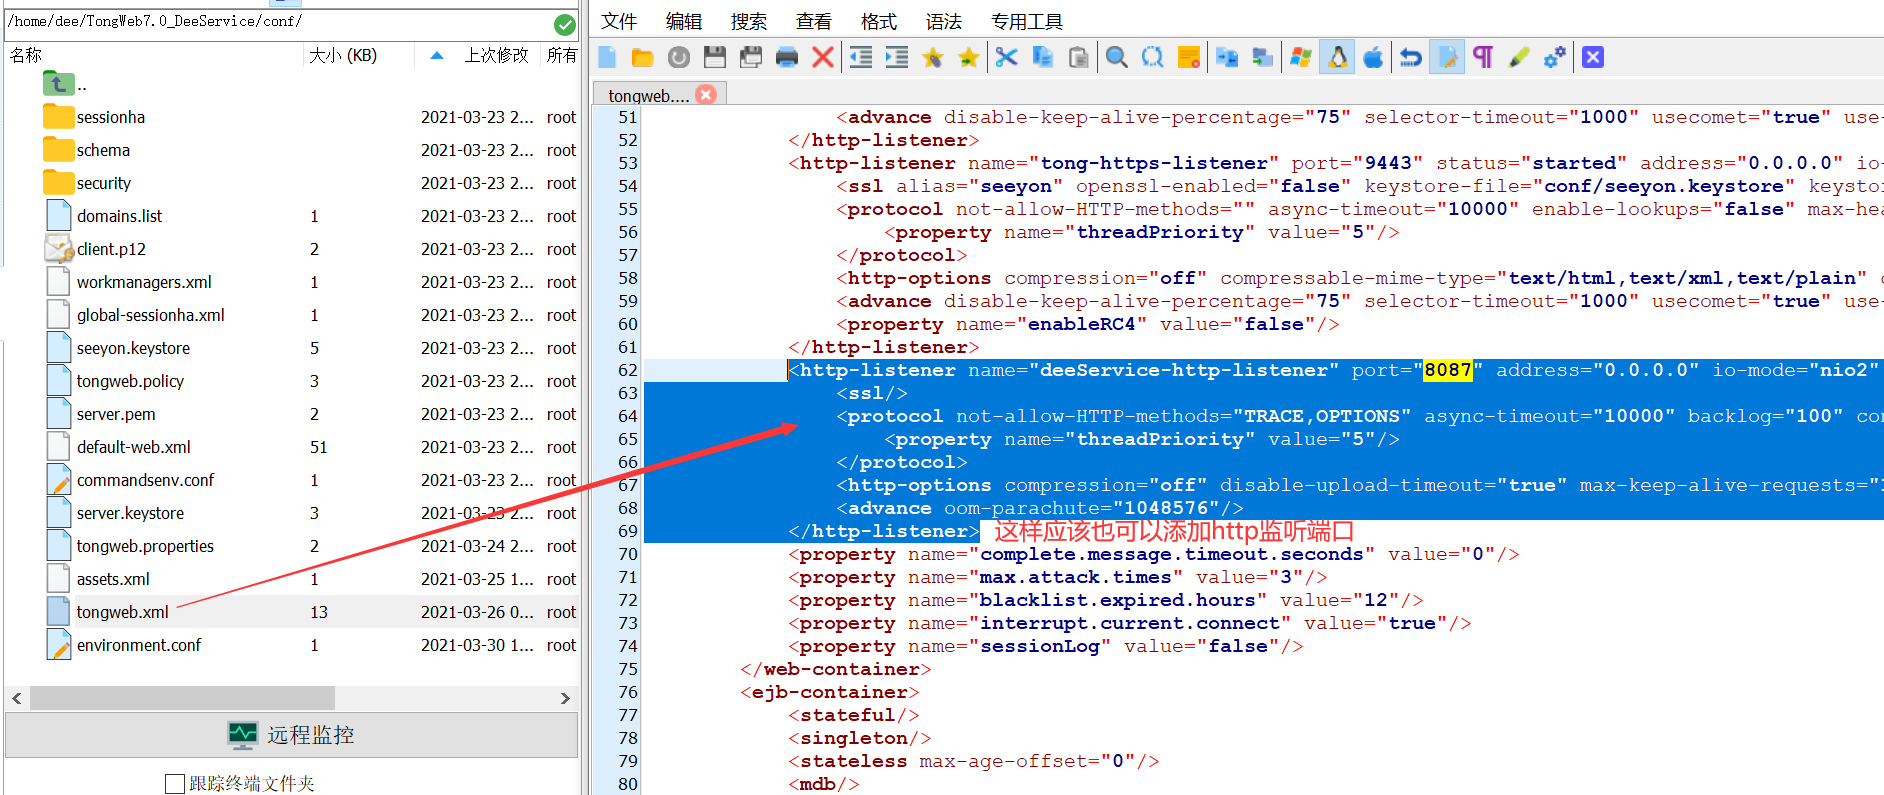
Task: Select the security folder in file list
Action: pyautogui.click(x=104, y=183)
